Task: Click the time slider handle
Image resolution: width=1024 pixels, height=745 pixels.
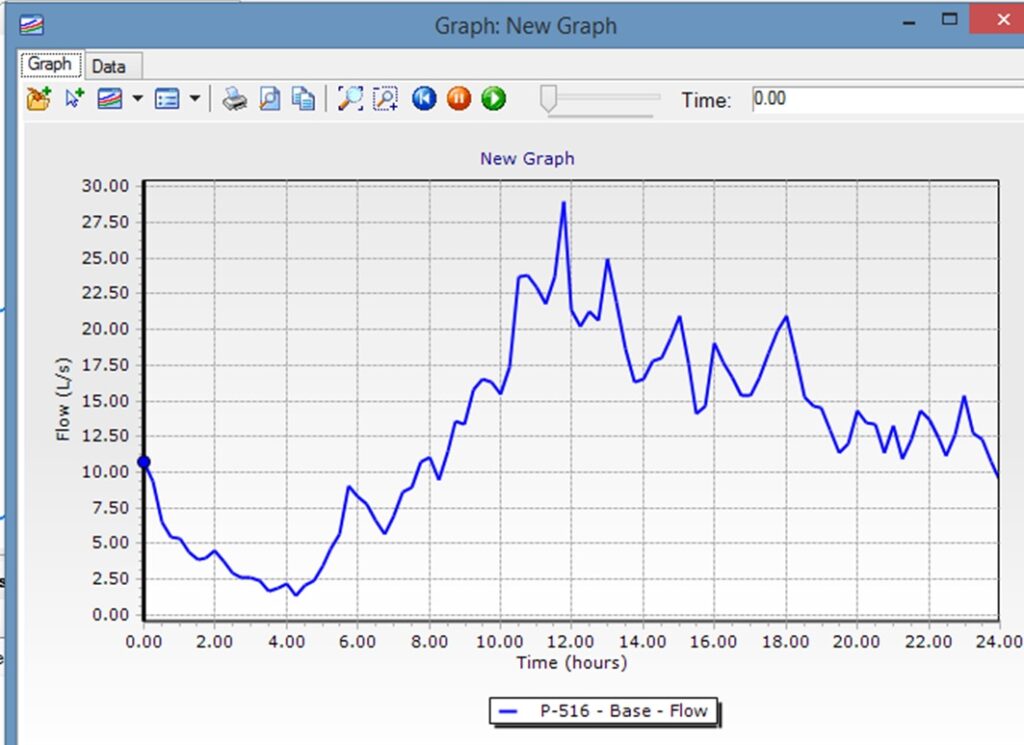Action: (548, 98)
